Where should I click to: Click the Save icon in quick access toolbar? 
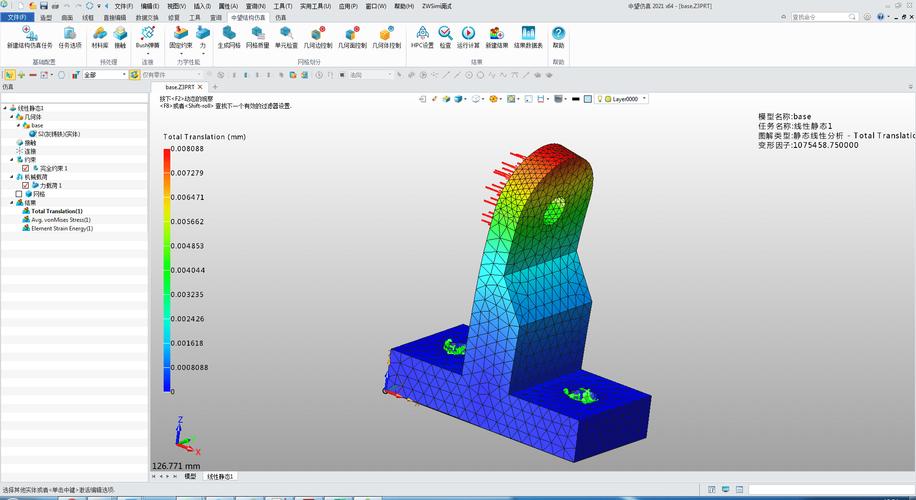[44, 6]
